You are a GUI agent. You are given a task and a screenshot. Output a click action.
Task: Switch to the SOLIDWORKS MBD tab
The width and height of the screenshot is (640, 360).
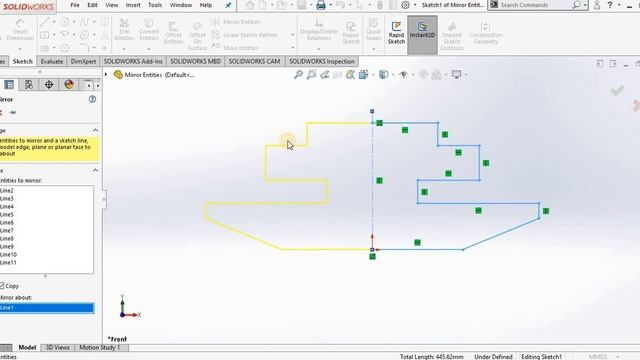pyautogui.click(x=196, y=61)
